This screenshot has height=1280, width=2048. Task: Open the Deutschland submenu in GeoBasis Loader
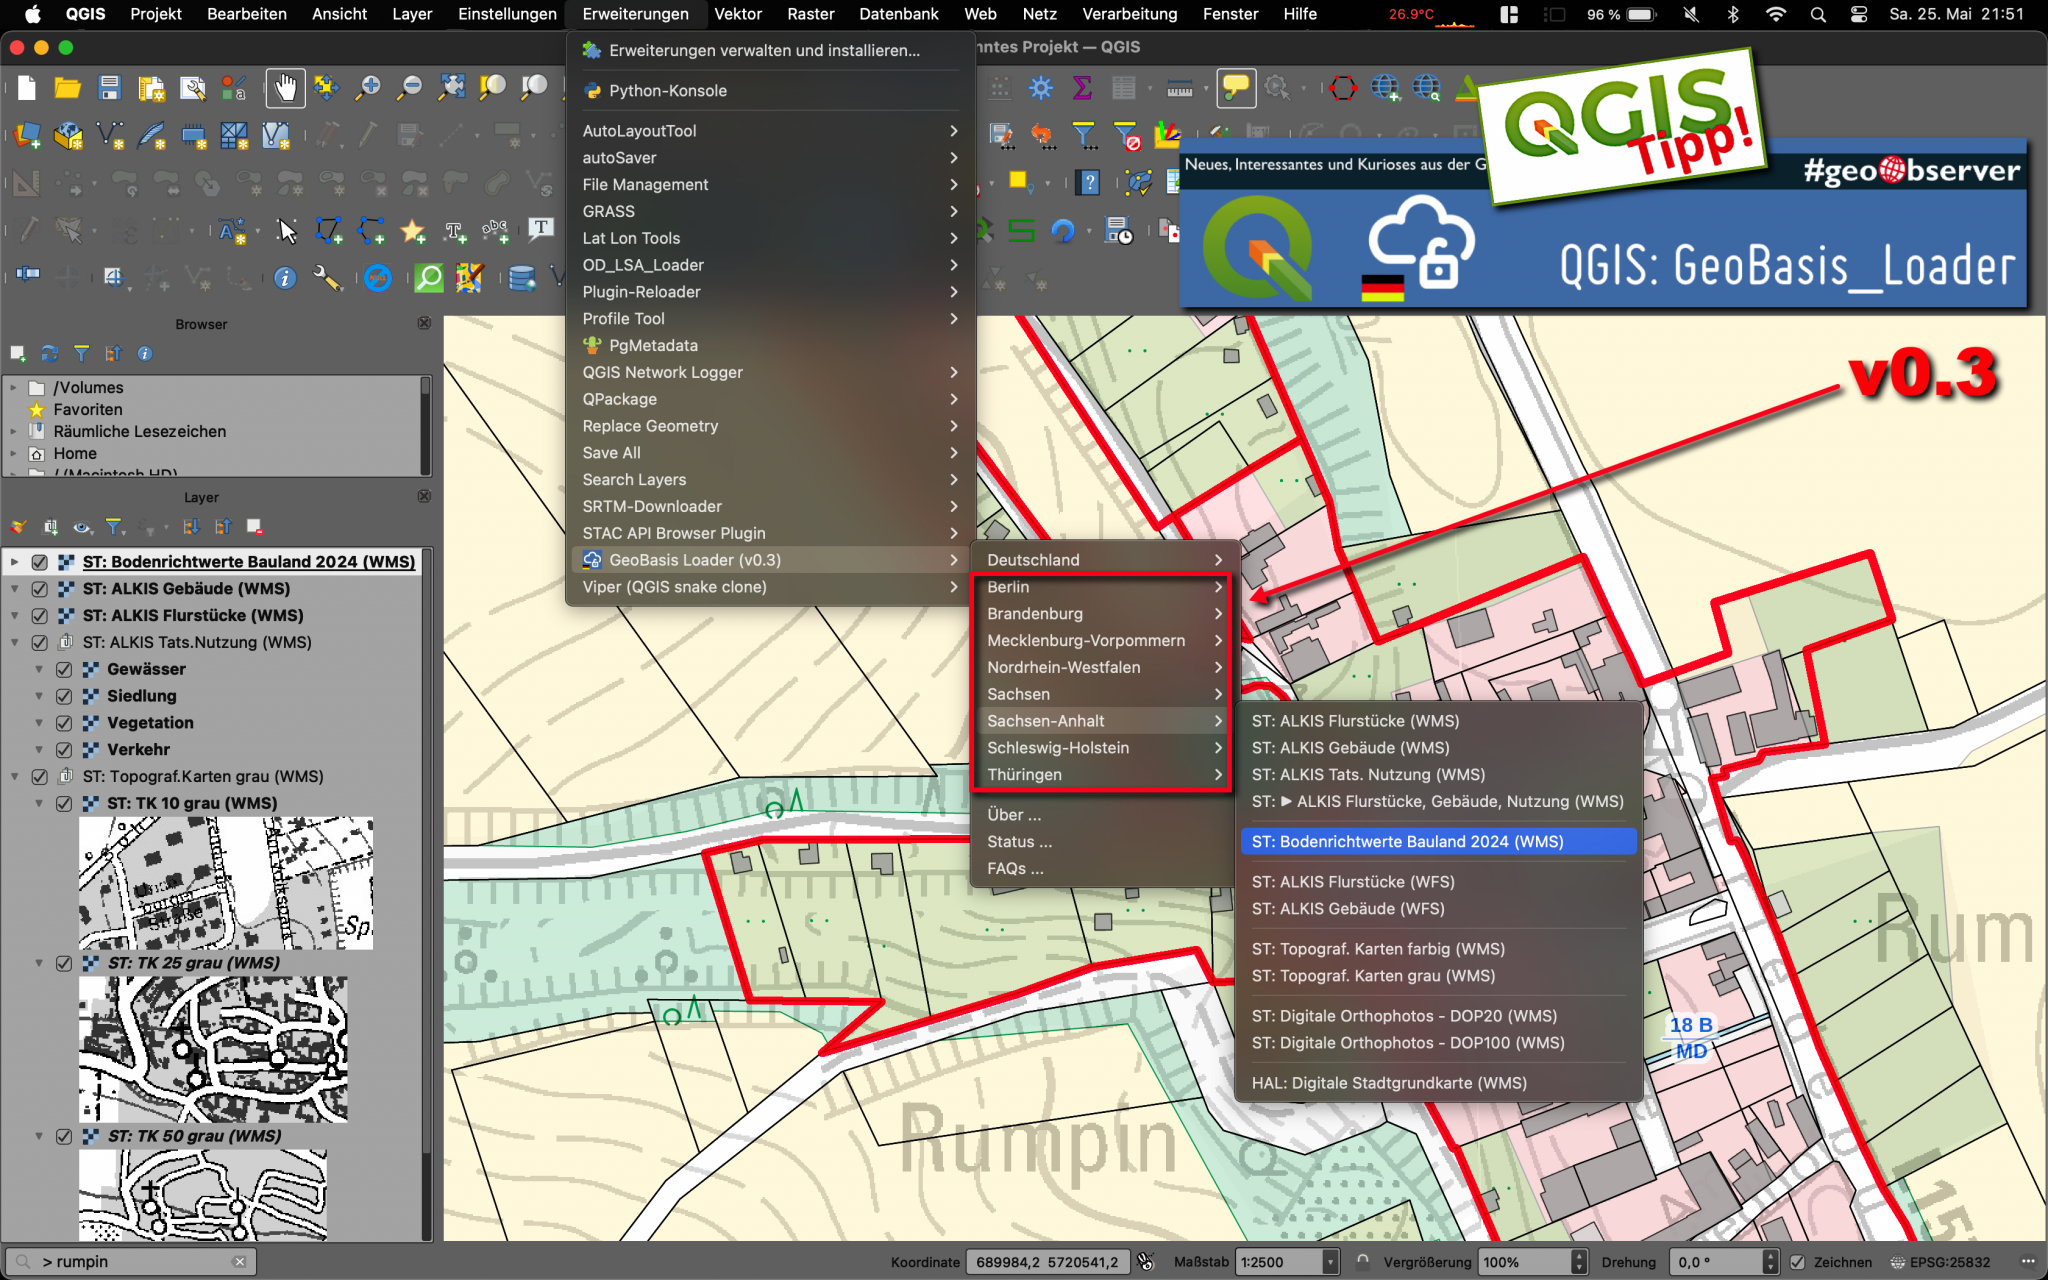click(1031, 560)
